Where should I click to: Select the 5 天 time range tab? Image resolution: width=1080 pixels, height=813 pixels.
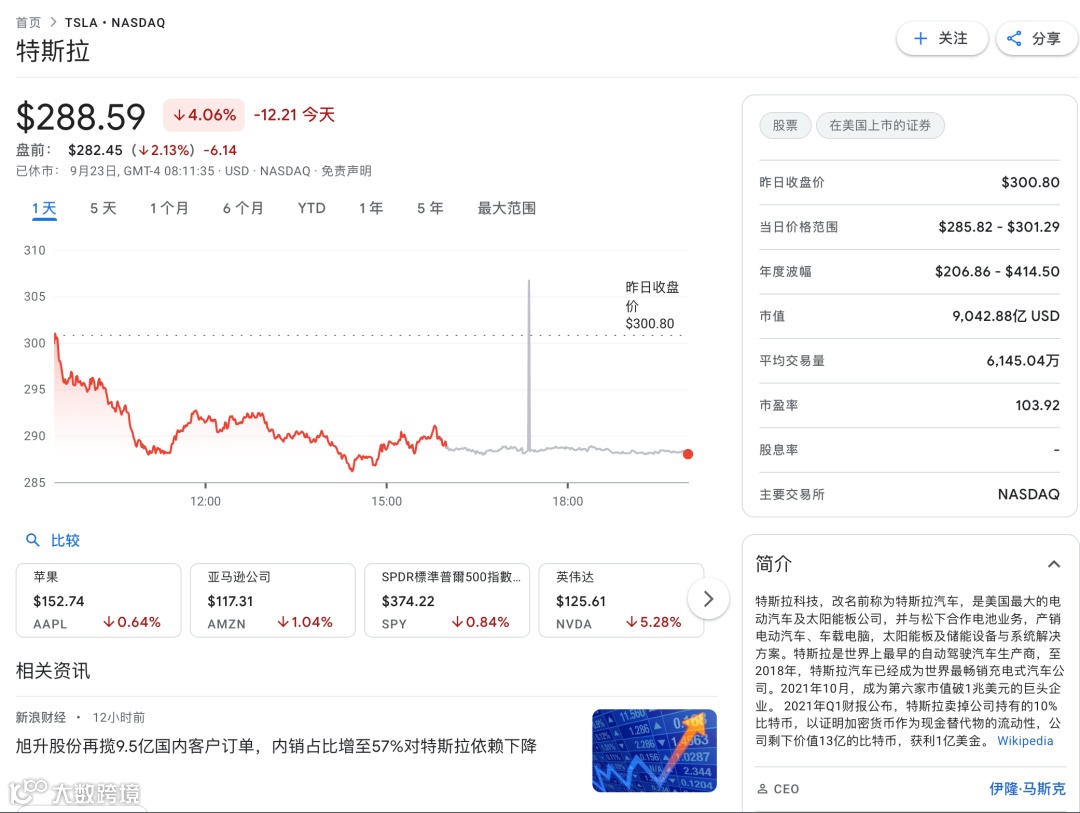(x=103, y=209)
